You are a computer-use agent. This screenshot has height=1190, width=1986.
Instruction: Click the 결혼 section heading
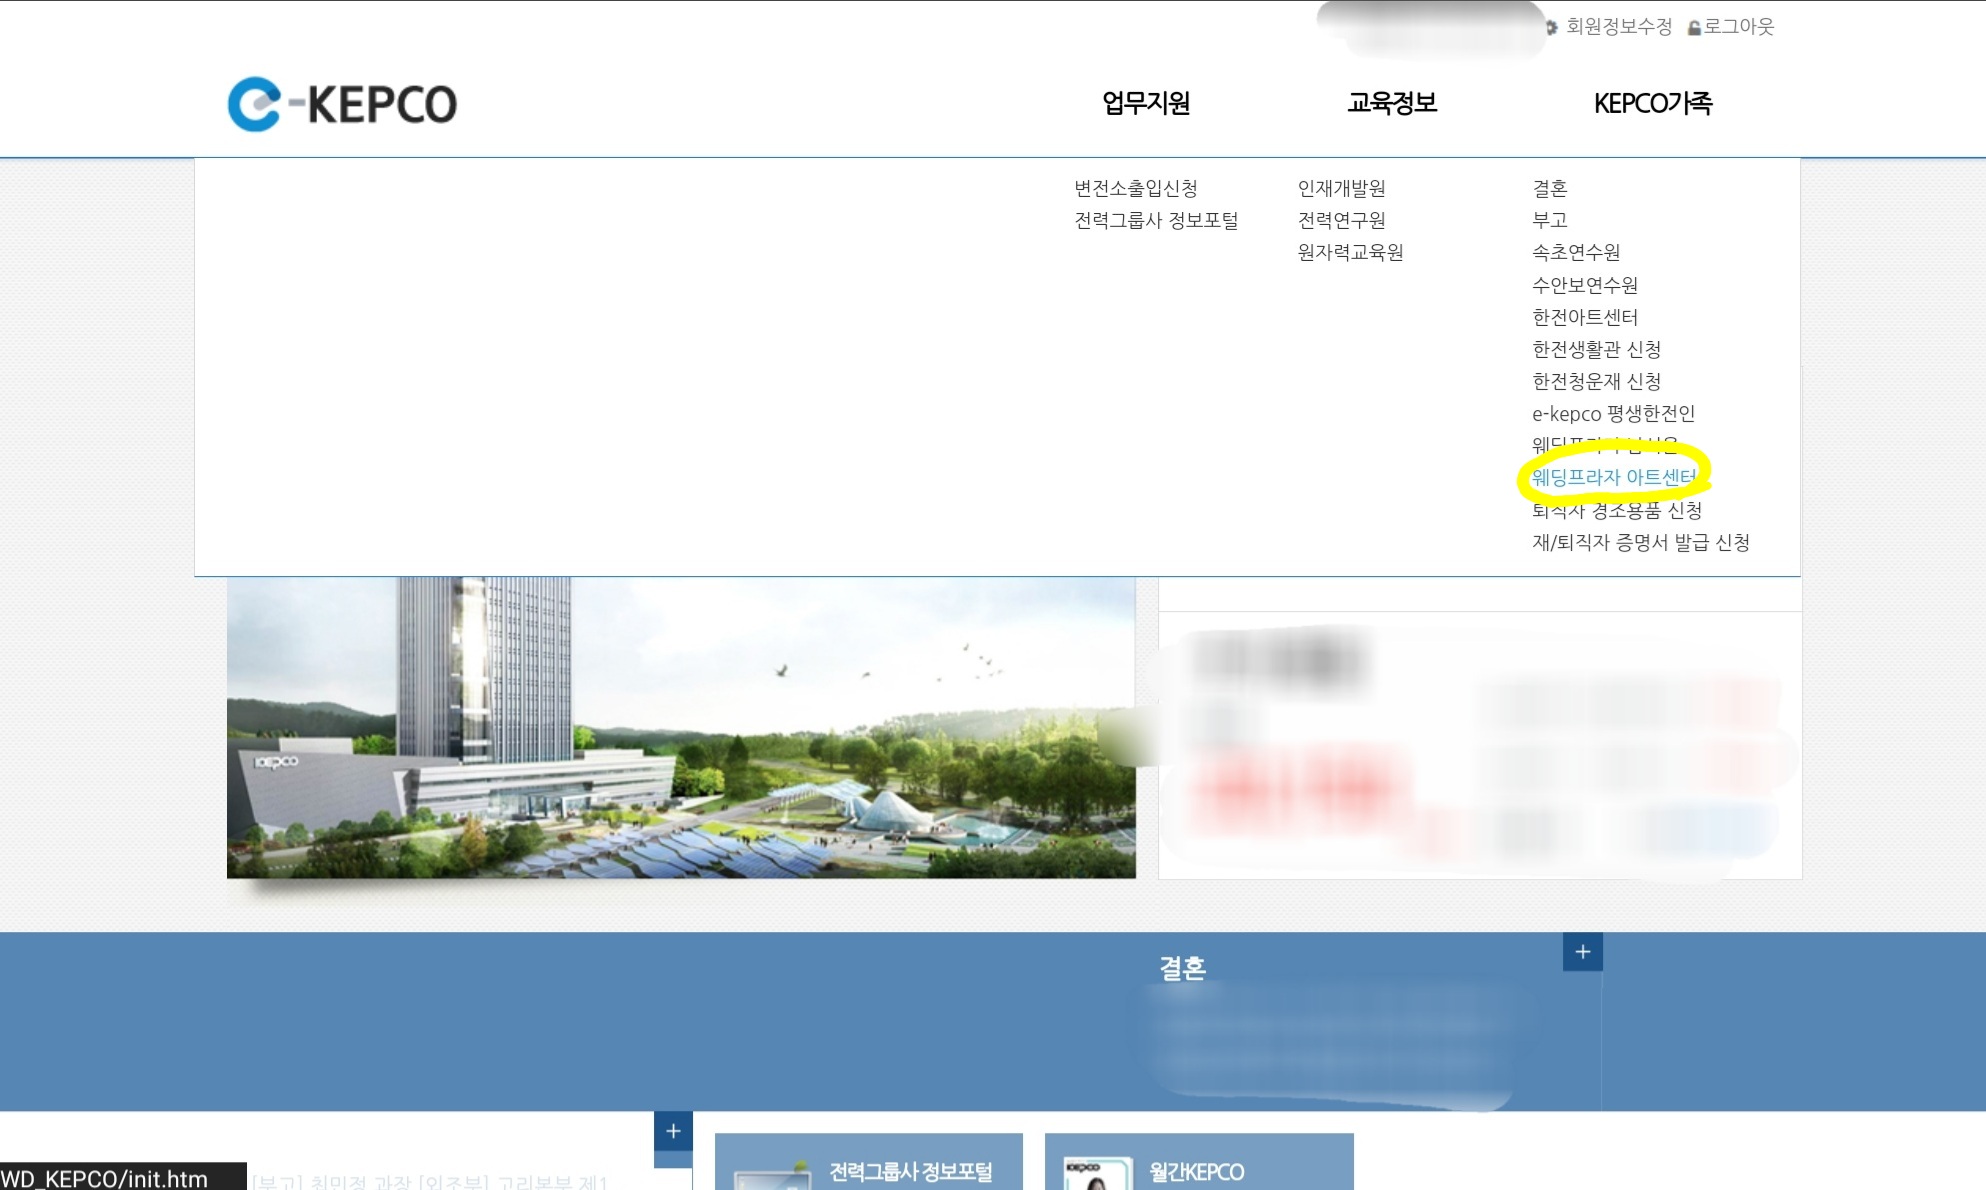(x=1182, y=968)
